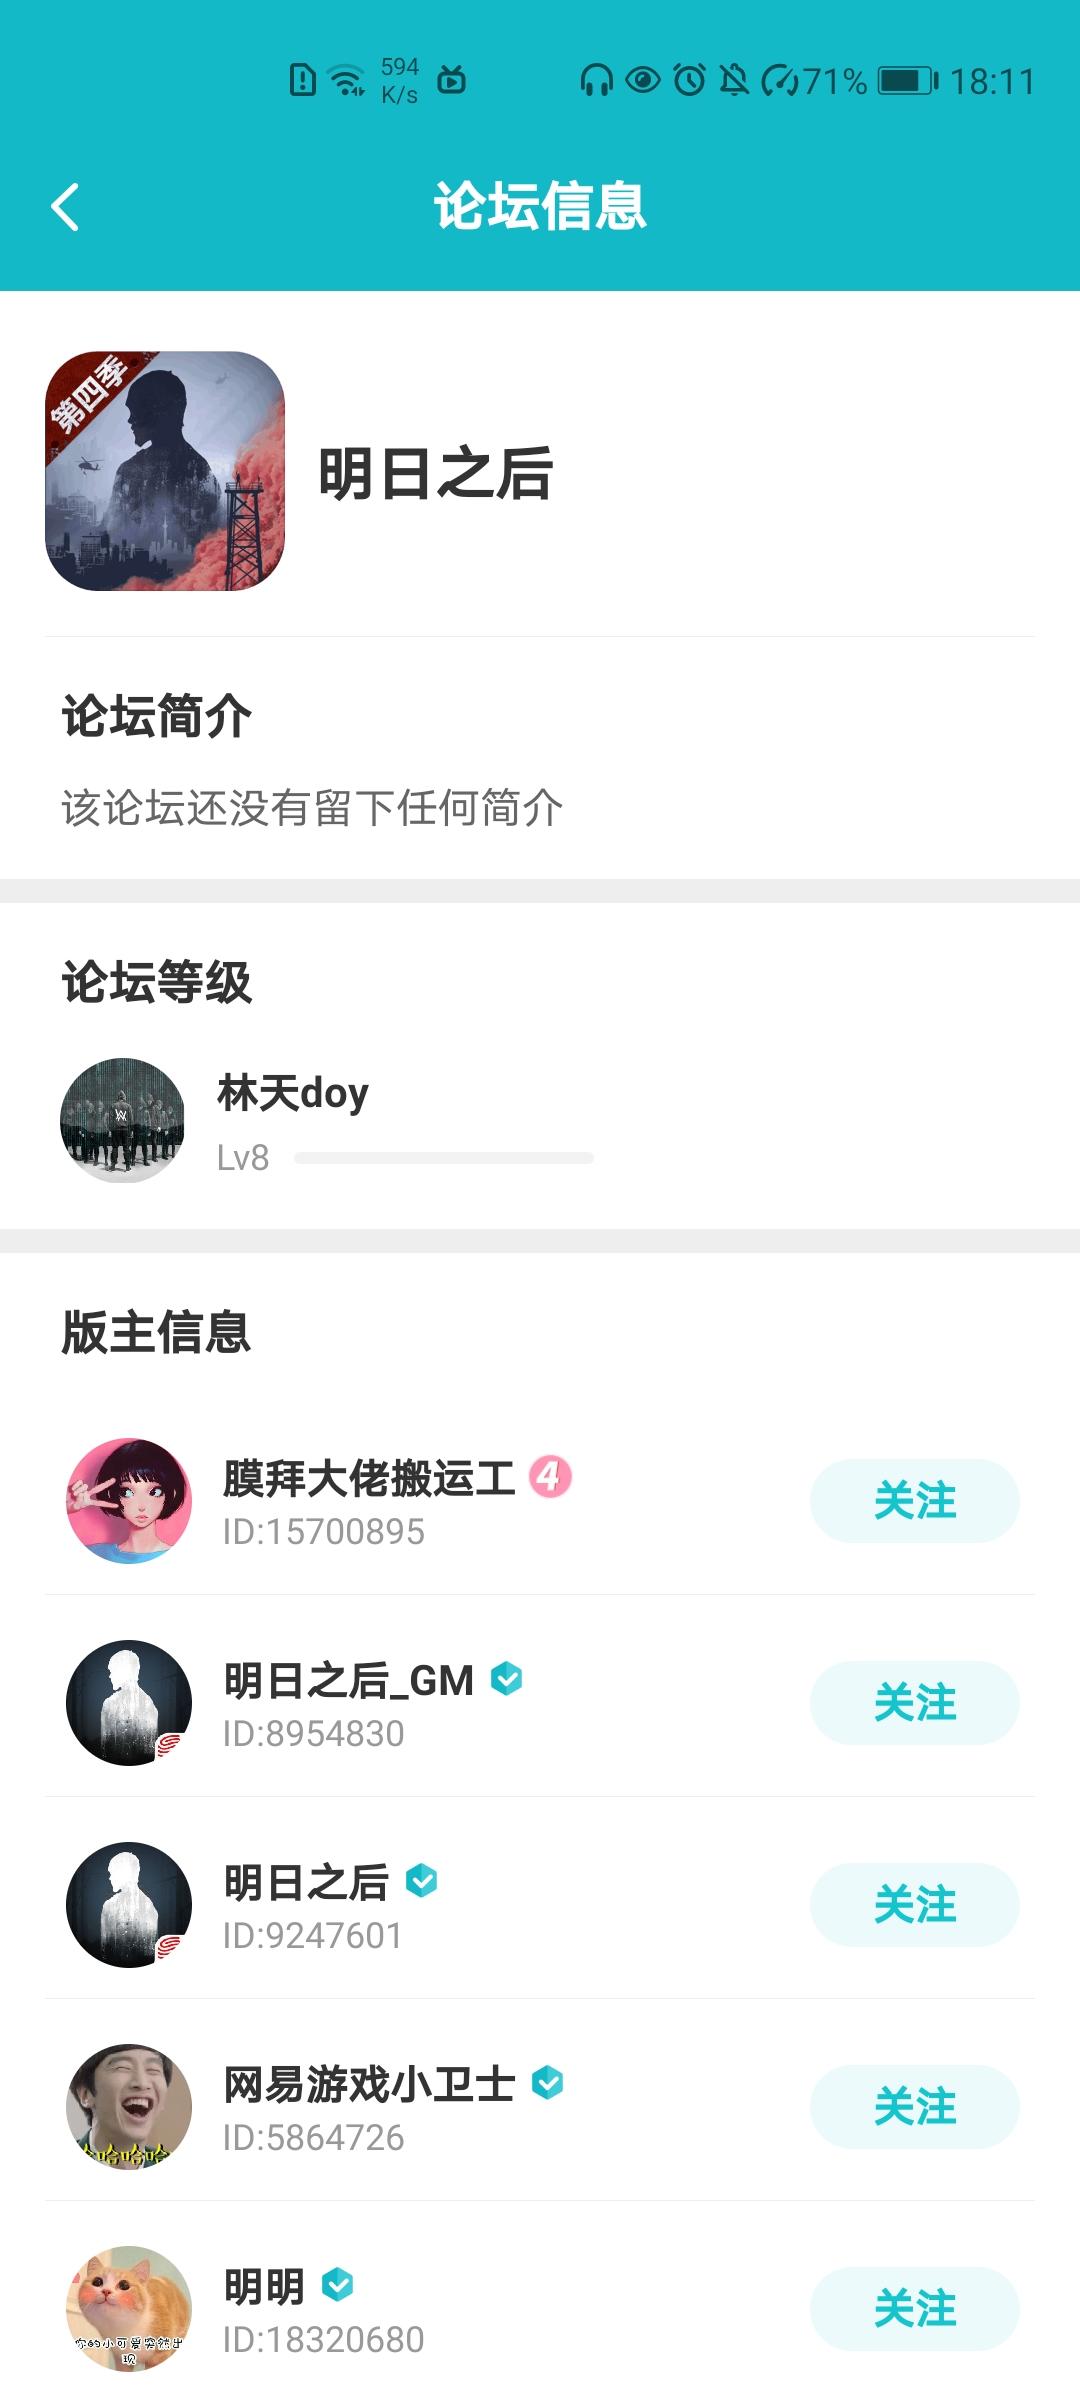The height and width of the screenshot is (2400, 1080).
Task: Tap 明日之后_GM's avatar
Action: point(129,1703)
